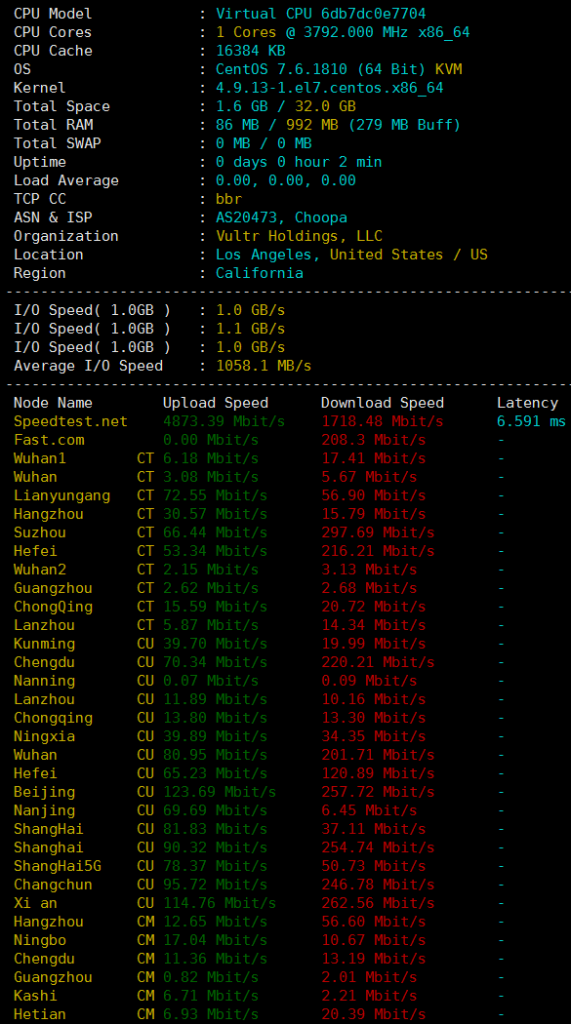Click Chengdu CU download '220.21 Mbit/s'

pyautogui.click(x=378, y=662)
